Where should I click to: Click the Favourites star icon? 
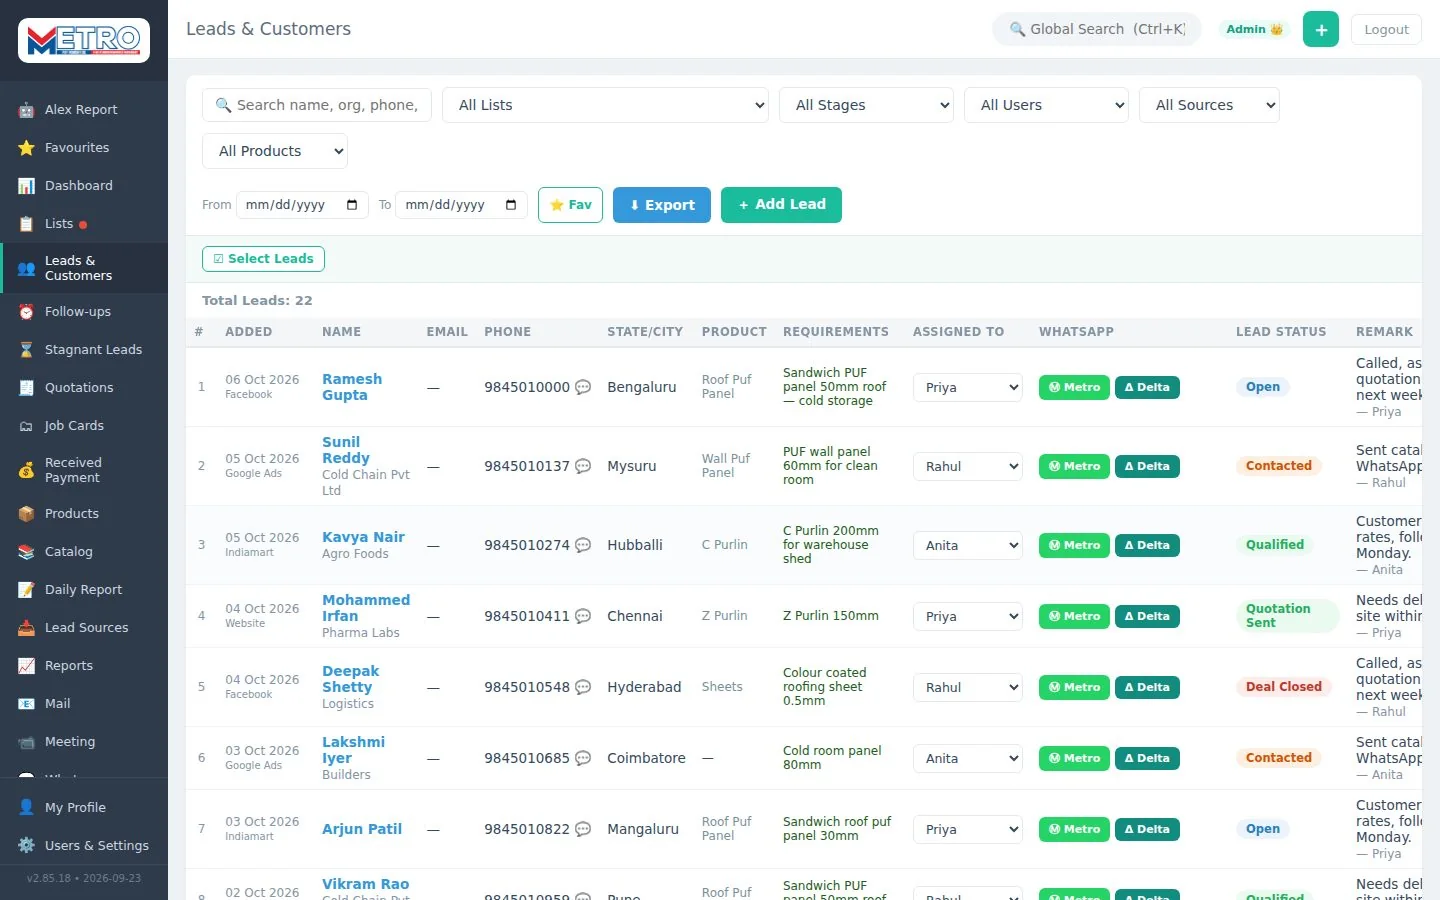pyautogui.click(x=26, y=148)
